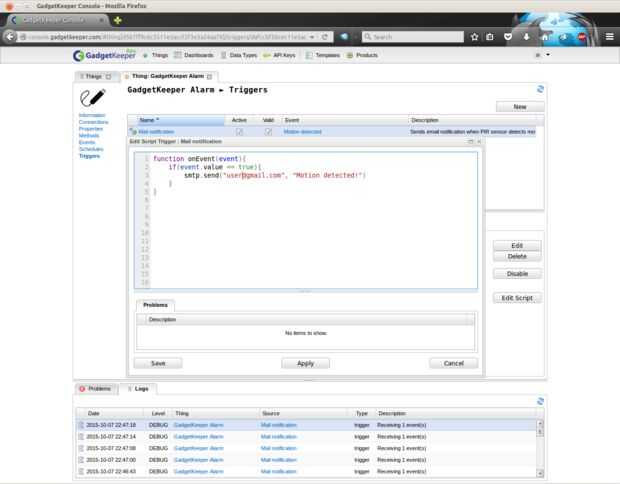Open the Connections sidebar link

(x=93, y=122)
